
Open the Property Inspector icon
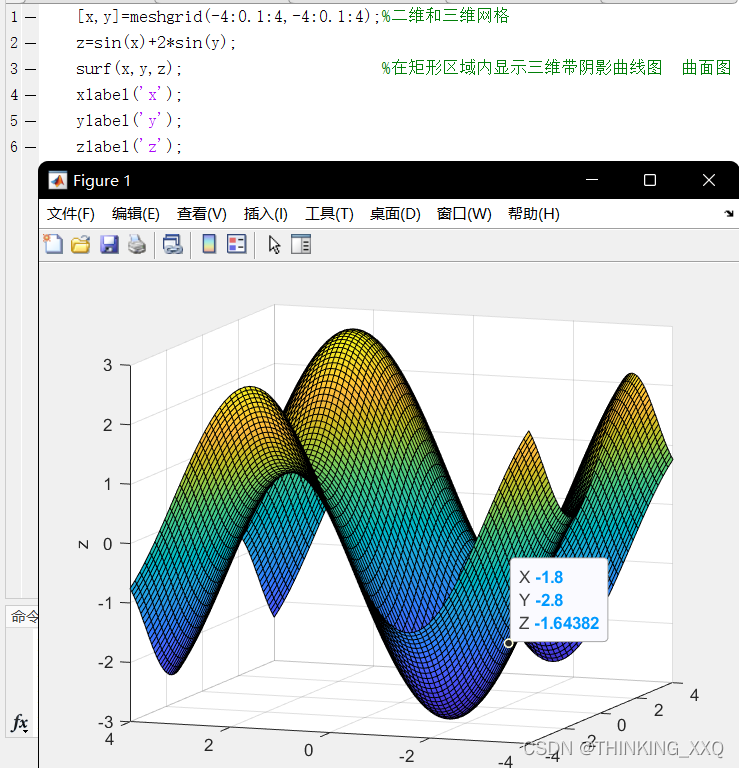click(x=301, y=244)
